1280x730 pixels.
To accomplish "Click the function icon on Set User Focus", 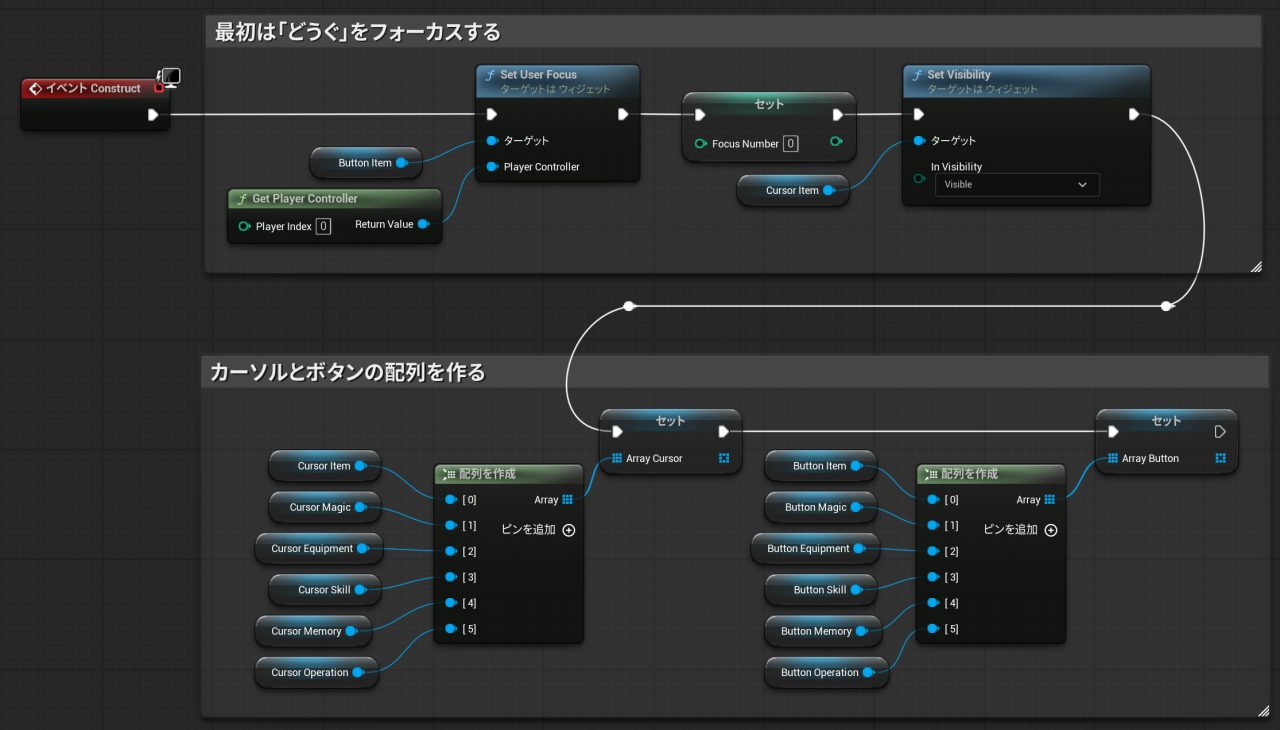I will (x=490, y=75).
